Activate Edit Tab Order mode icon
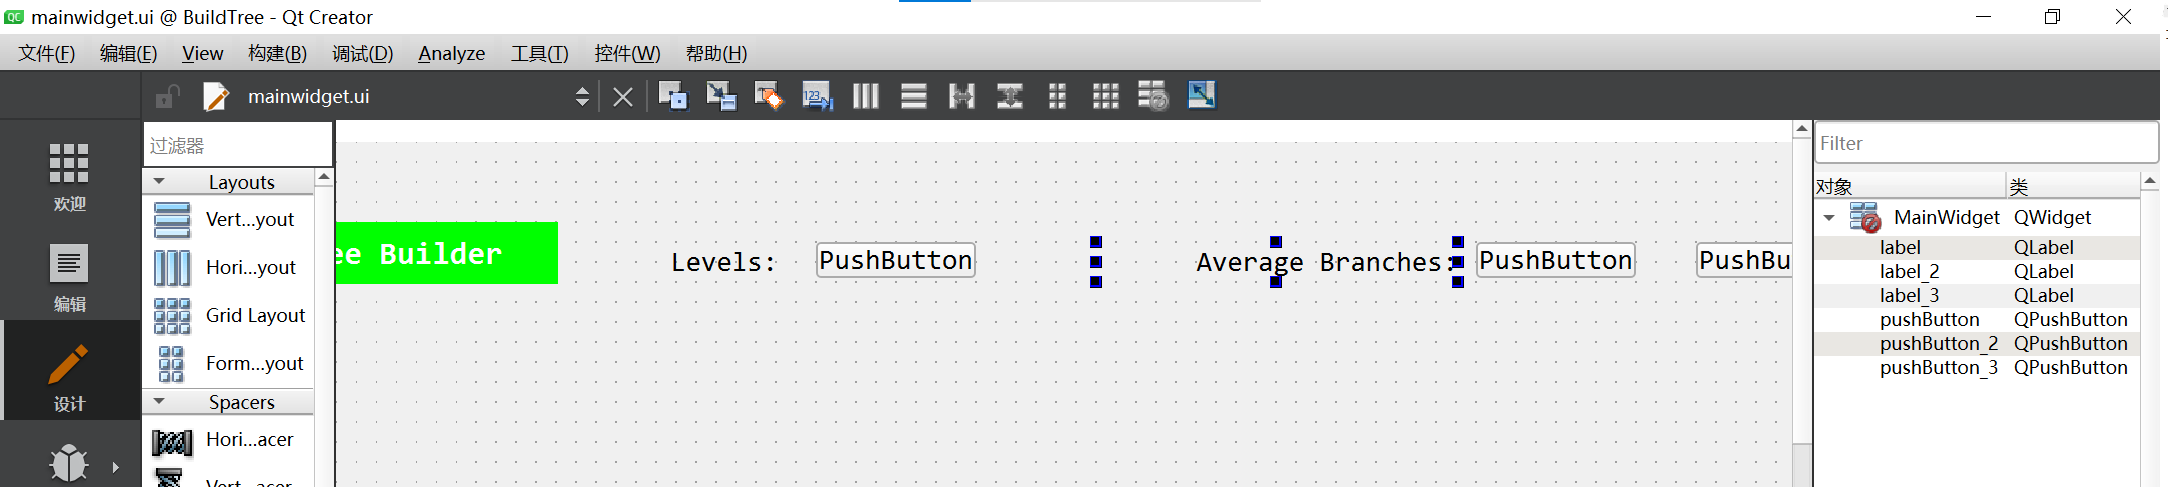The height and width of the screenshot is (487, 2168). (x=817, y=96)
